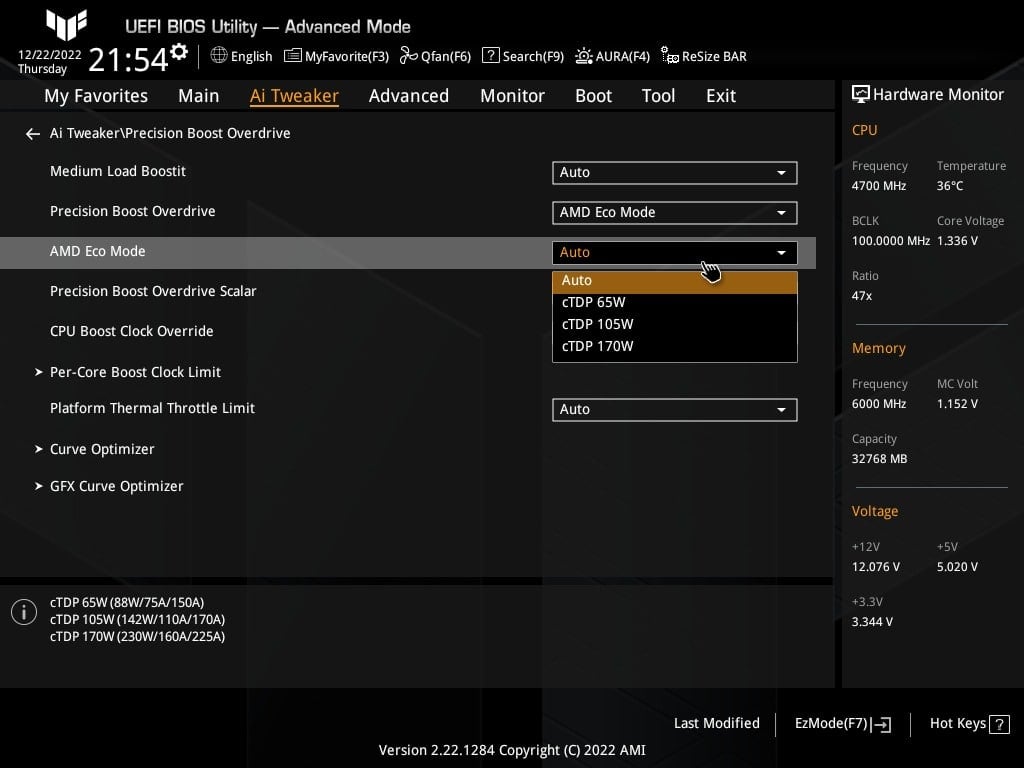Click AURA(F4) label

click(x=622, y=57)
